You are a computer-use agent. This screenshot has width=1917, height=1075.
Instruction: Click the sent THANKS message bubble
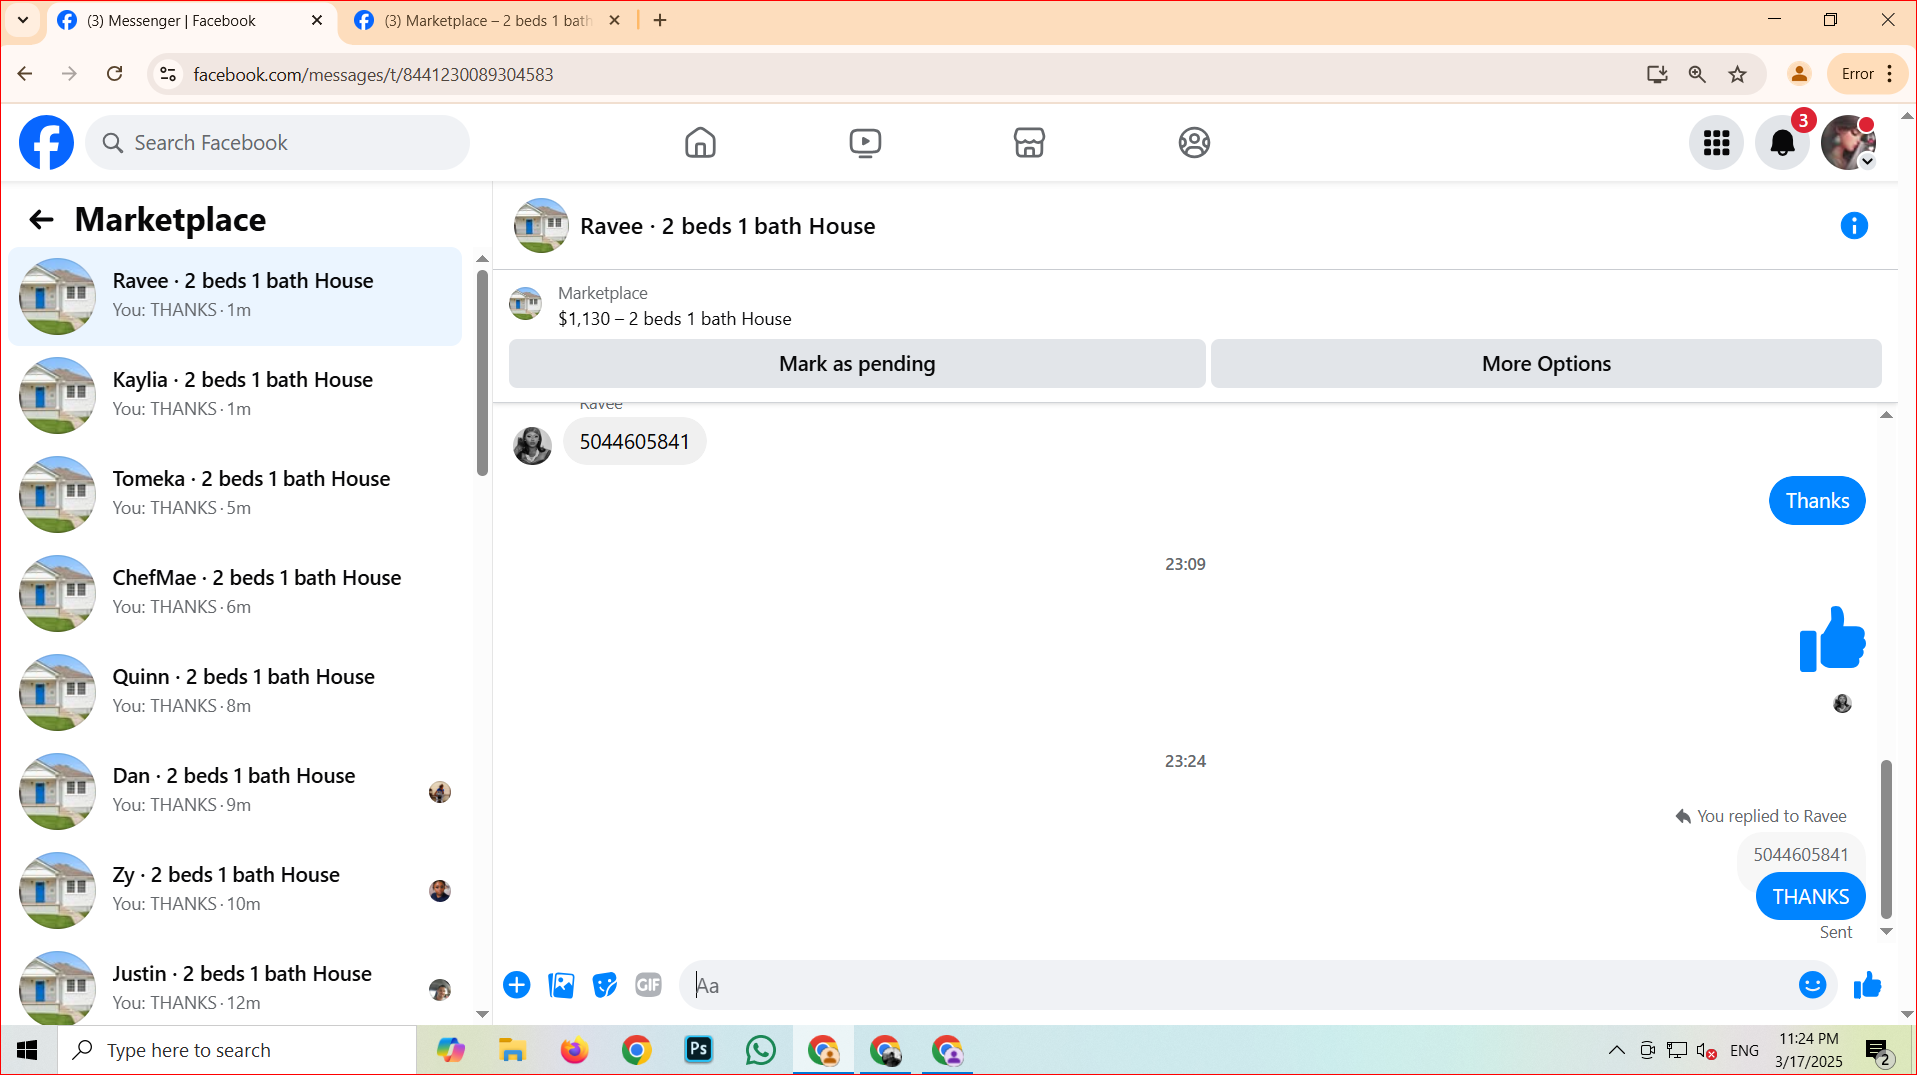click(x=1810, y=897)
